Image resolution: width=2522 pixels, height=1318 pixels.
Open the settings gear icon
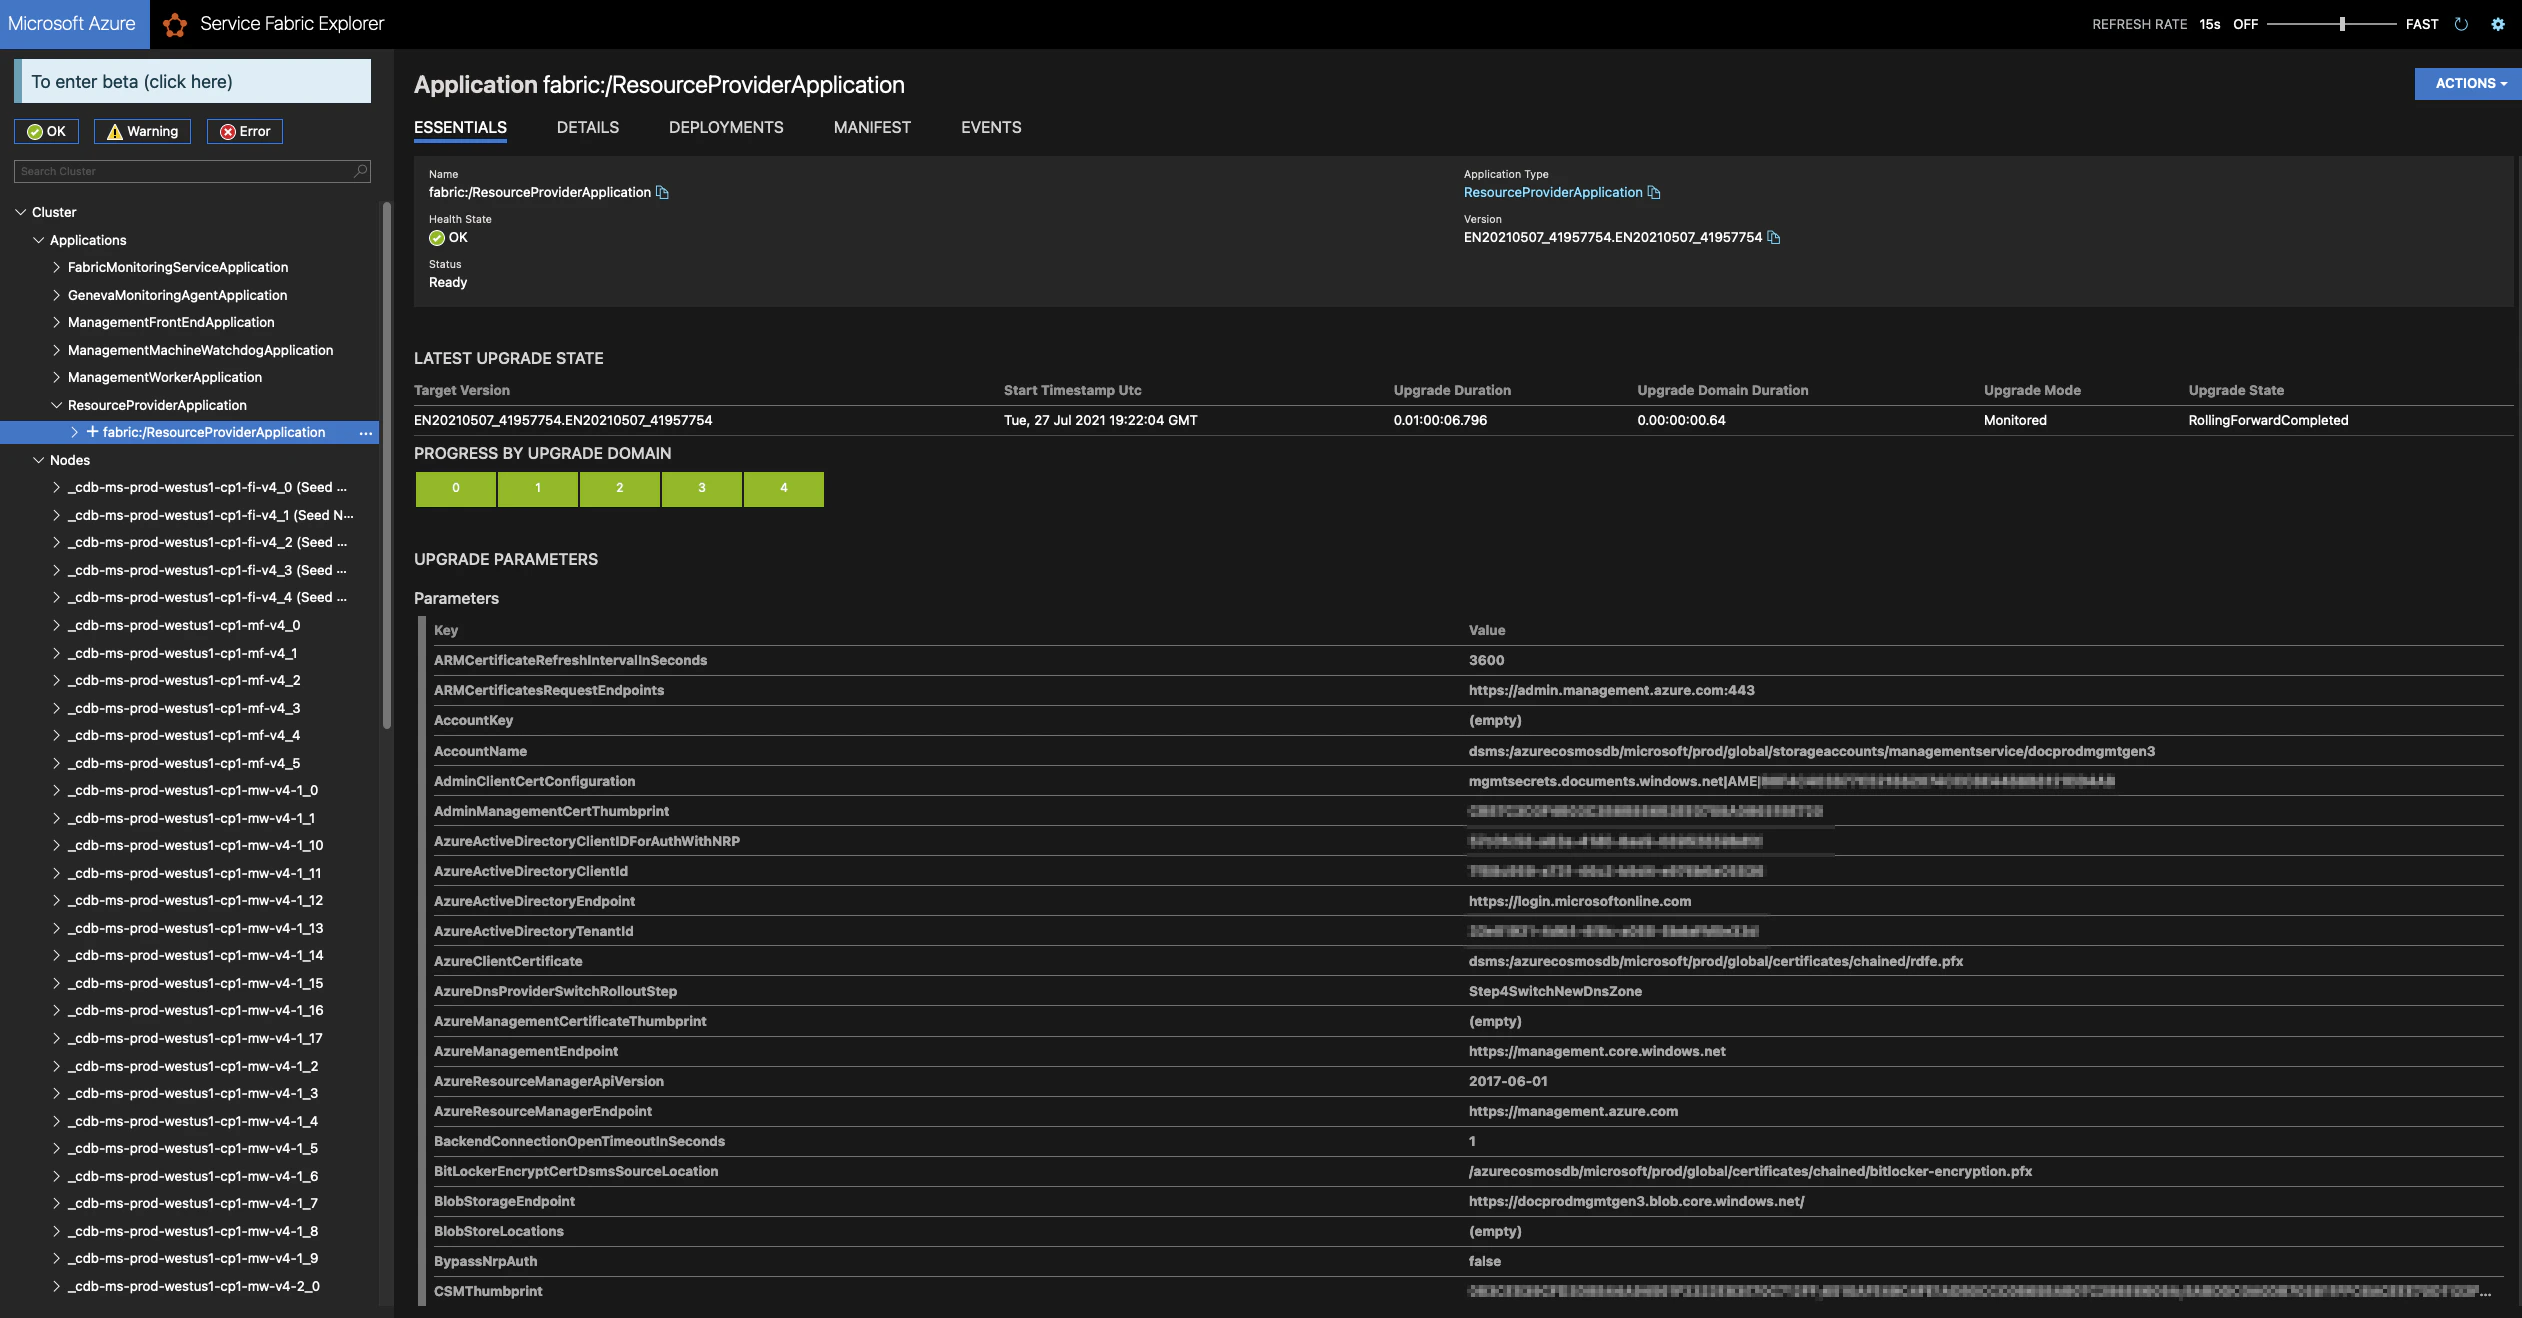click(x=2498, y=24)
